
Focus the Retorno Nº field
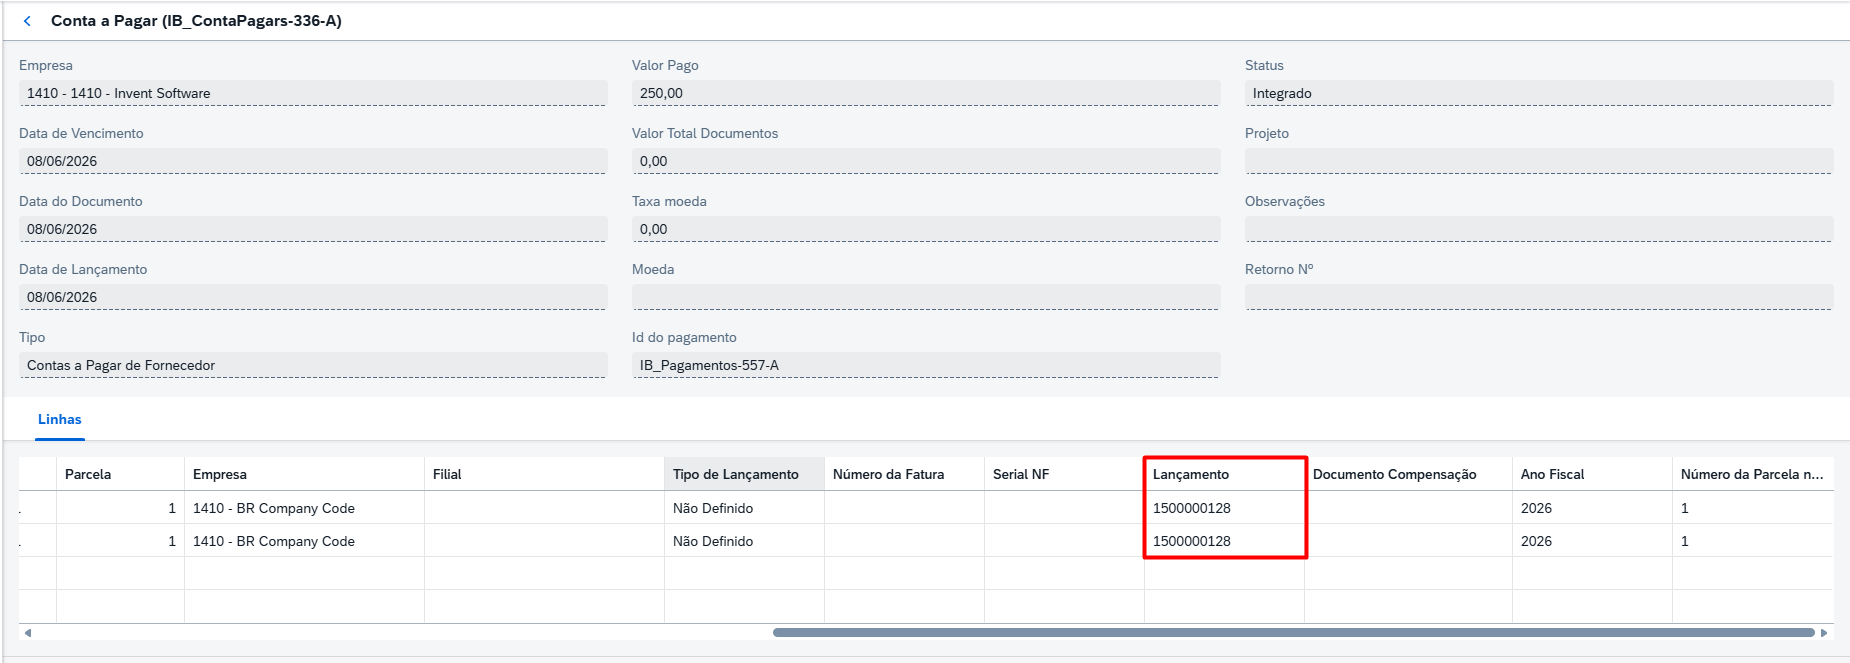click(x=1539, y=297)
